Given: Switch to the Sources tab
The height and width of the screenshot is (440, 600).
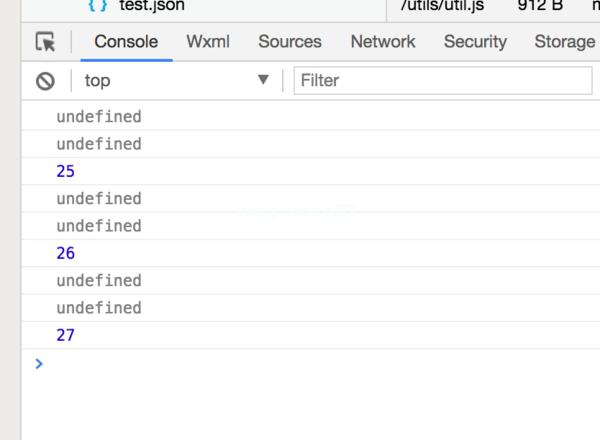Looking at the screenshot, I should coord(290,42).
